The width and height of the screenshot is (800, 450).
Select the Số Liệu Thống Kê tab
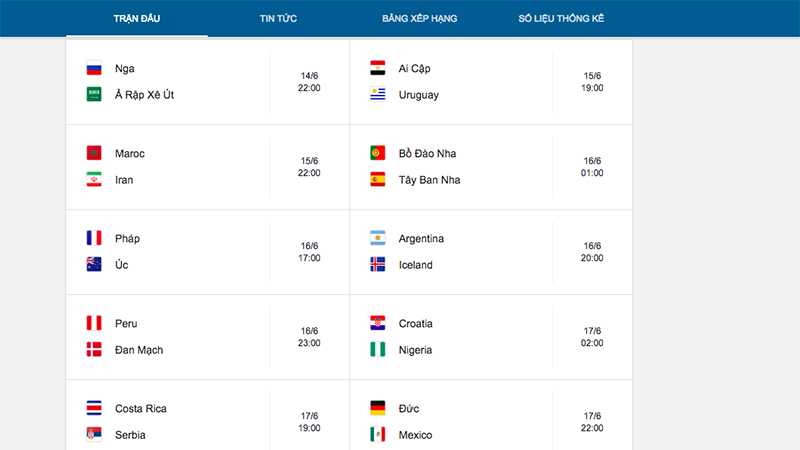561,19
